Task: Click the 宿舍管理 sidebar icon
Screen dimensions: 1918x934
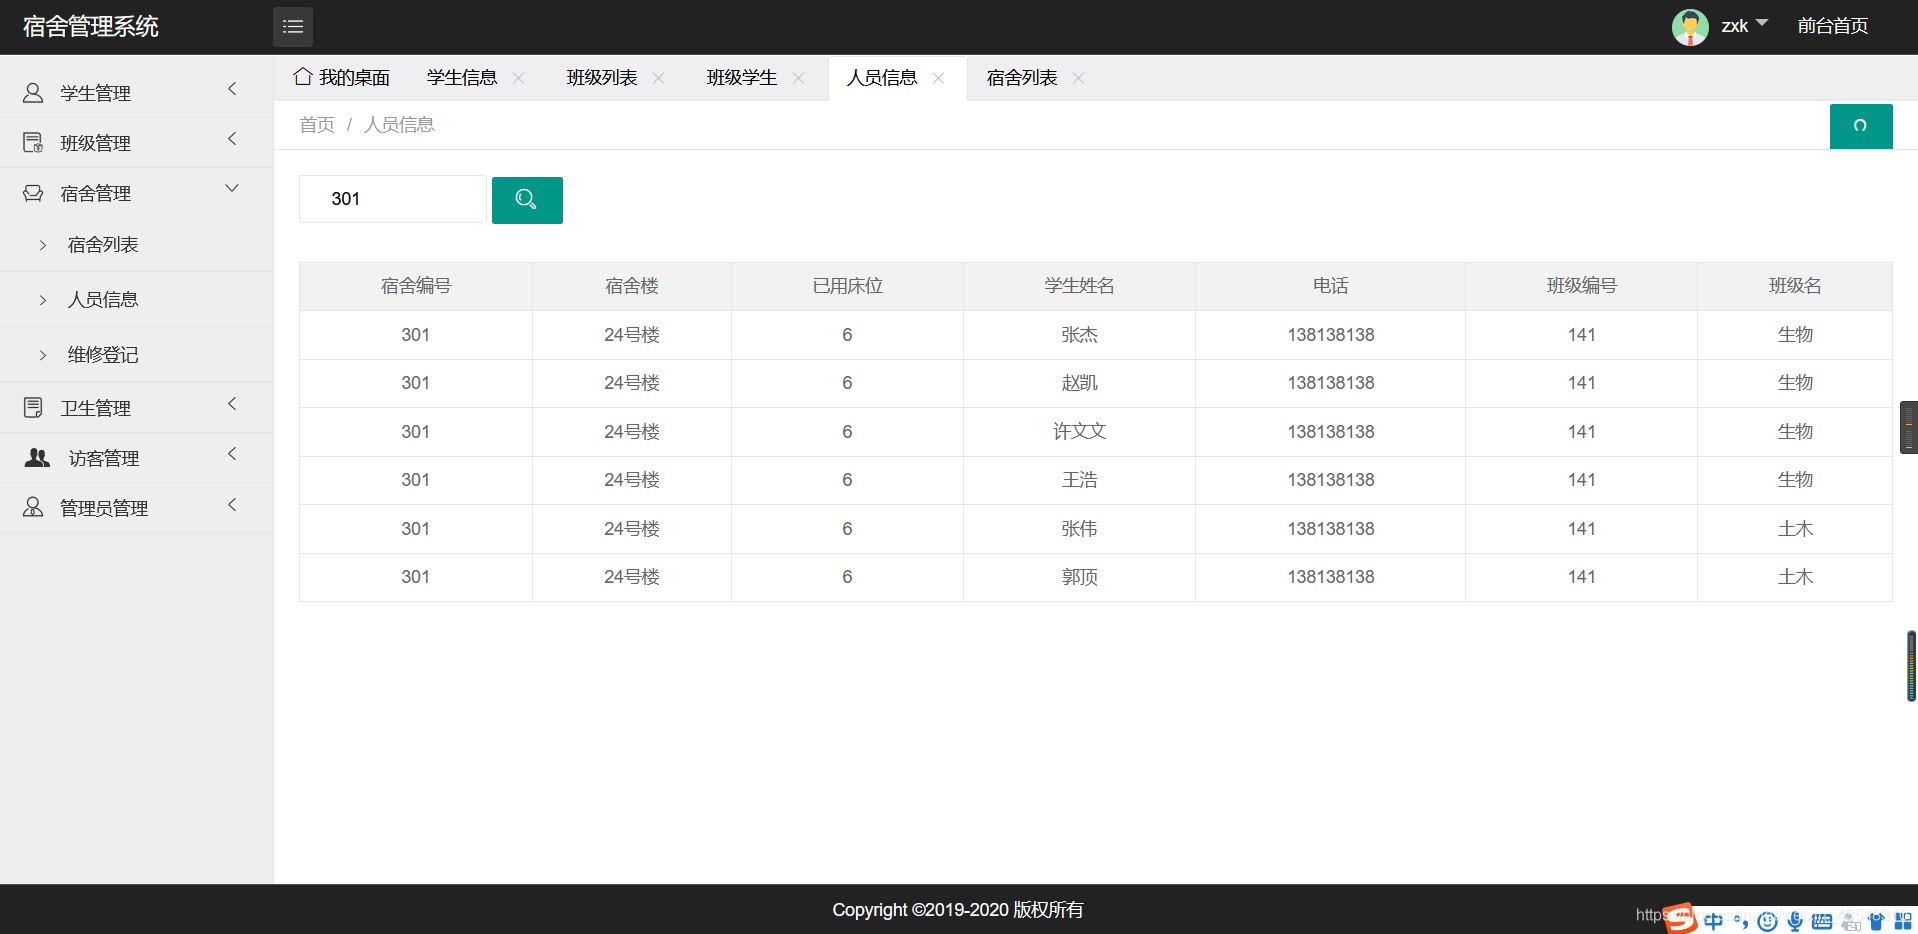Action: tap(33, 193)
